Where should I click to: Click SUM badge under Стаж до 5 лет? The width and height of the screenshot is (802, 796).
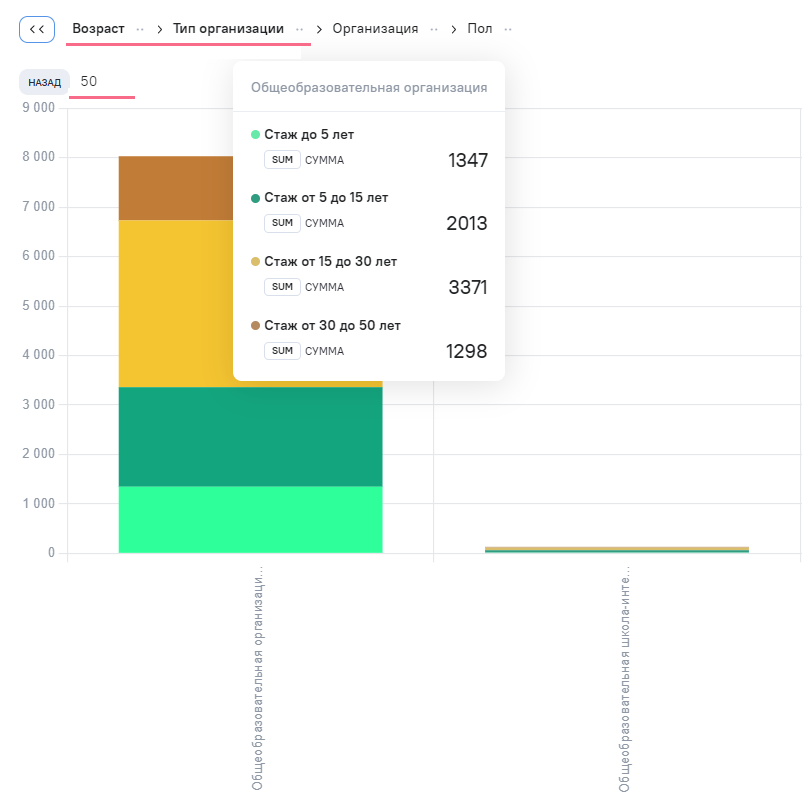point(282,160)
